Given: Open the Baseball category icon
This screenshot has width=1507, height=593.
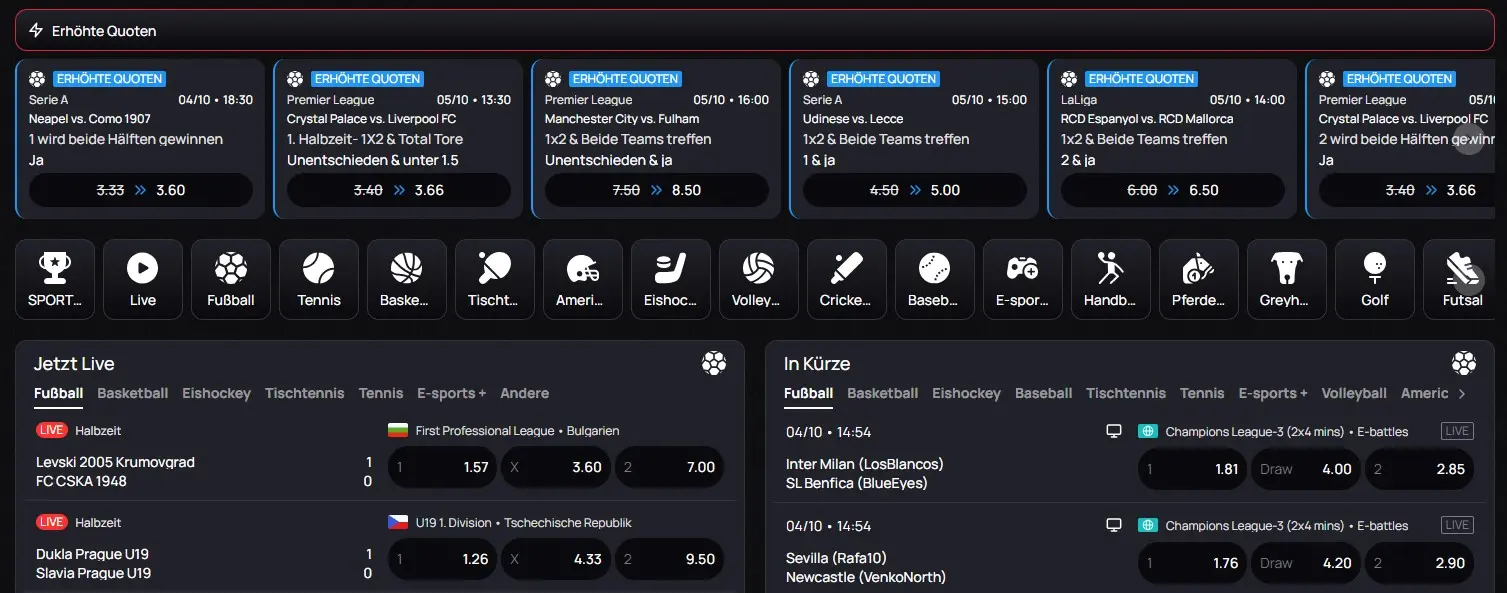Looking at the screenshot, I should [x=935, y=279].
